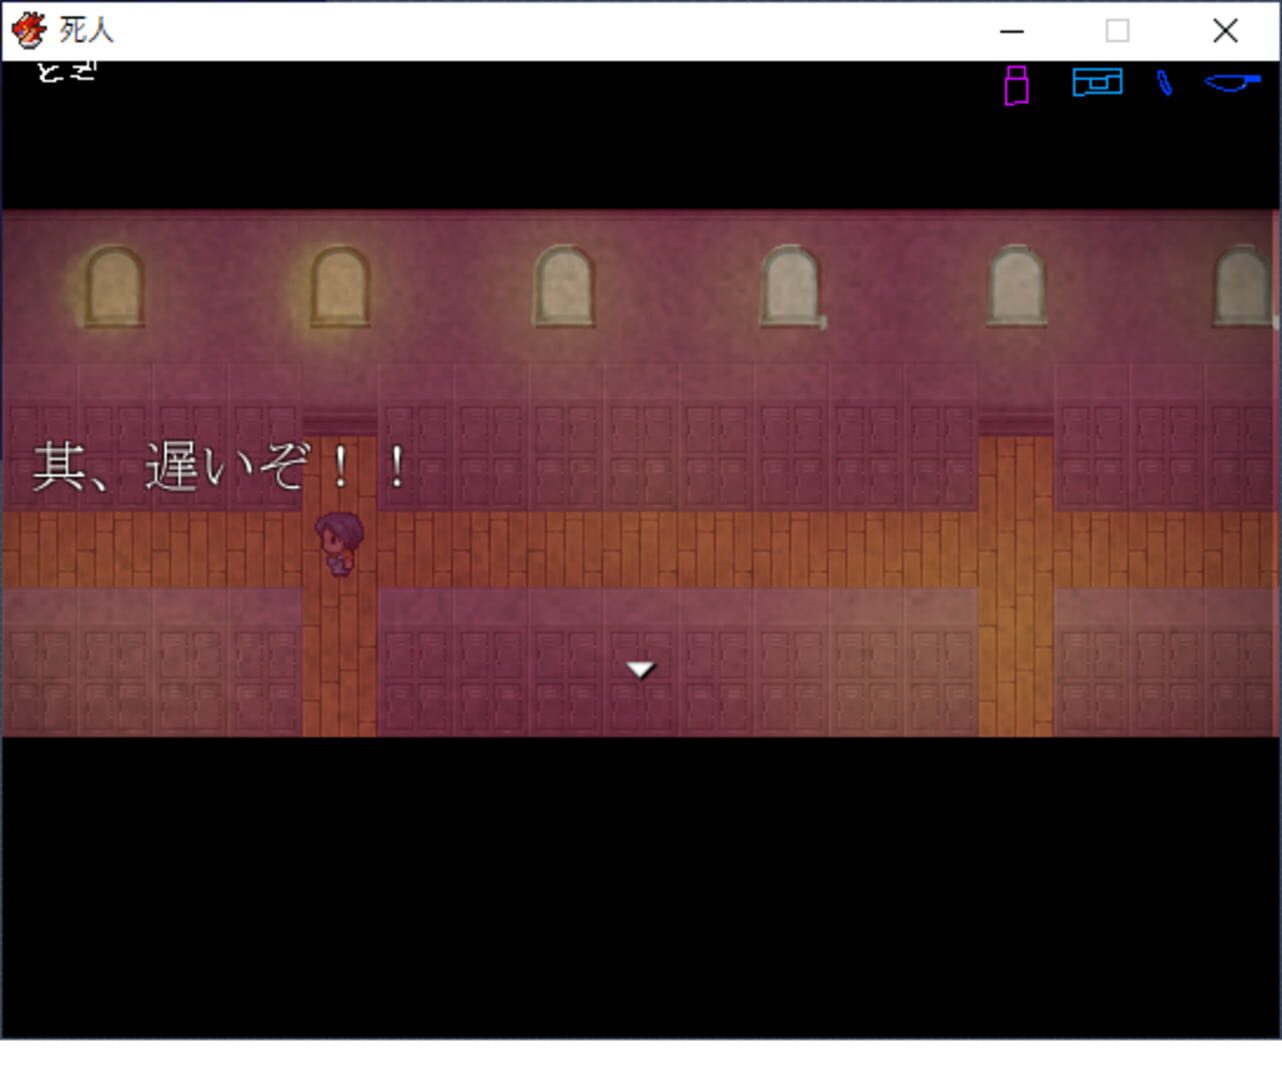
Task: Click the white message-advance arrow
Action: pyautogui.click(x=640, y=668)
